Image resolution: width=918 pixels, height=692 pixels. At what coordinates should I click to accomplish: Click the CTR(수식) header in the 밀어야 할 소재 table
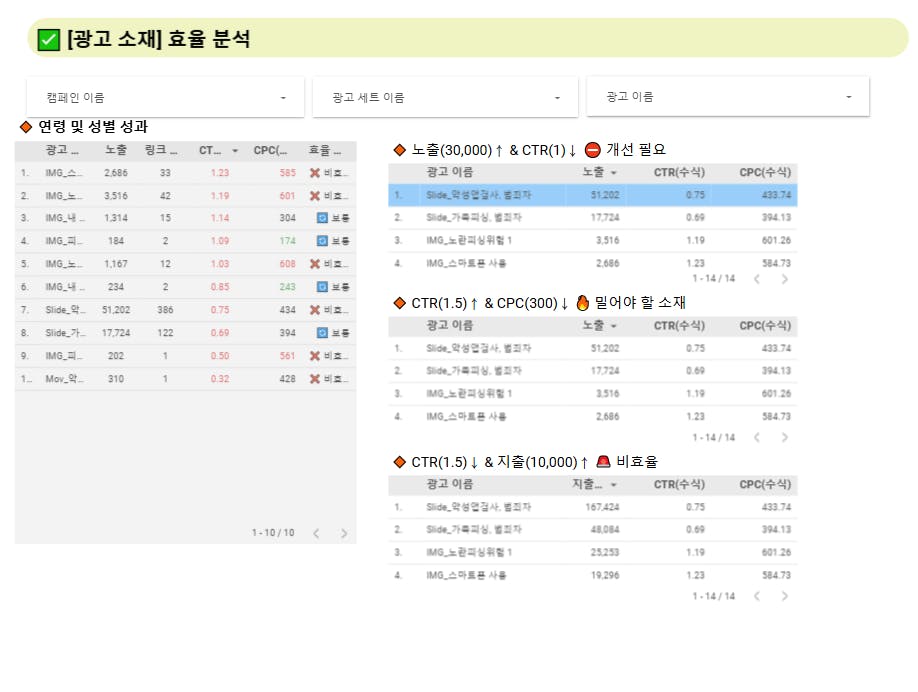(x=679, y=326)
